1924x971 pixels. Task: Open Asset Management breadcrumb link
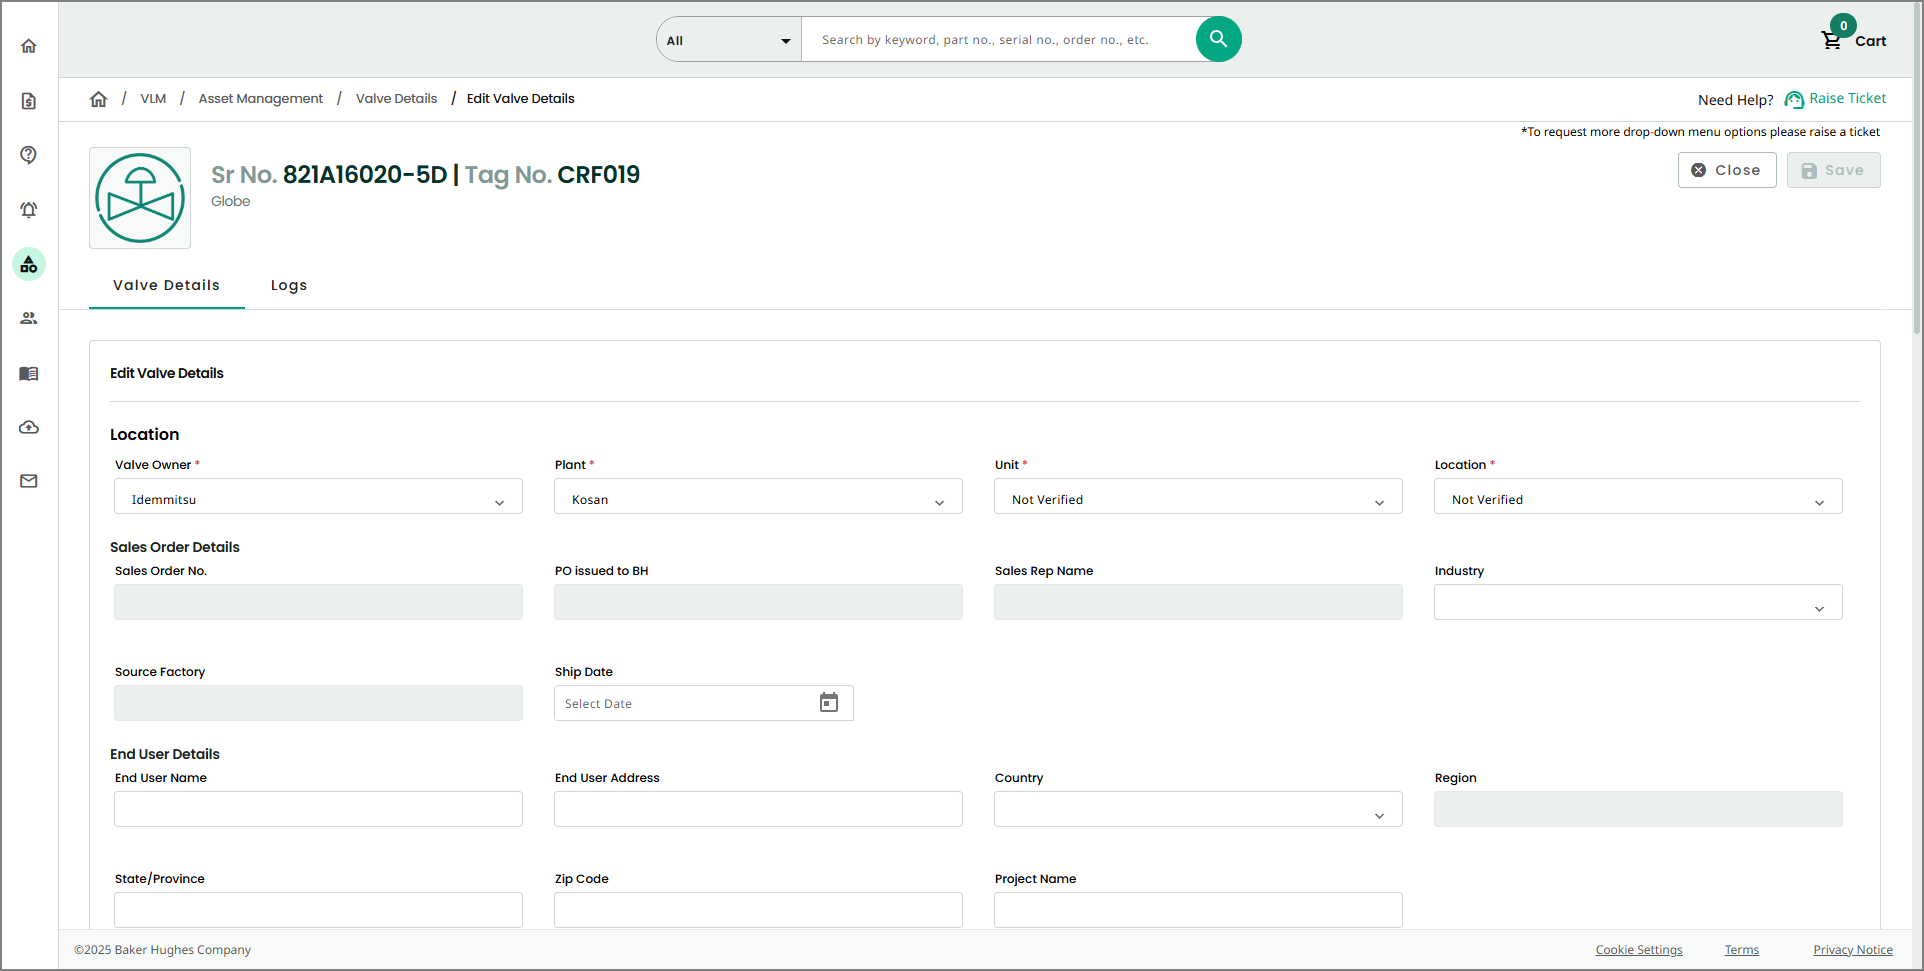pos(260,99)
